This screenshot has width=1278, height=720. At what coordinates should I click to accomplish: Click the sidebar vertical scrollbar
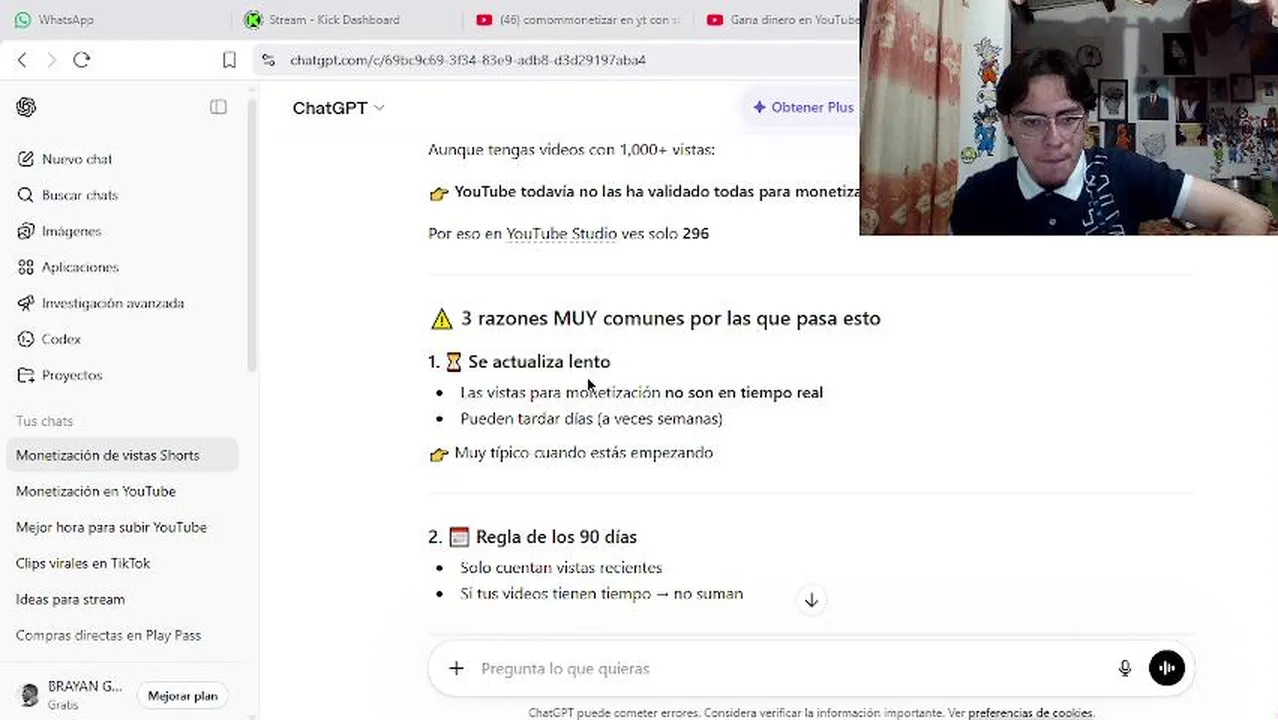[x=252, y=235]
